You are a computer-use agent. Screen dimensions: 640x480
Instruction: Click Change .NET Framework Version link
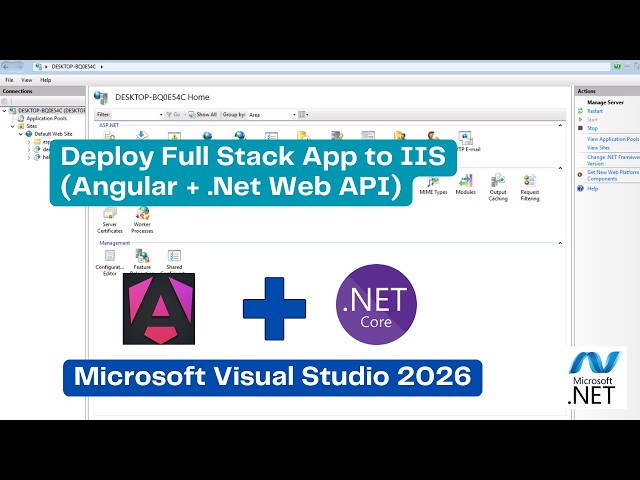(x=613, y=160)
